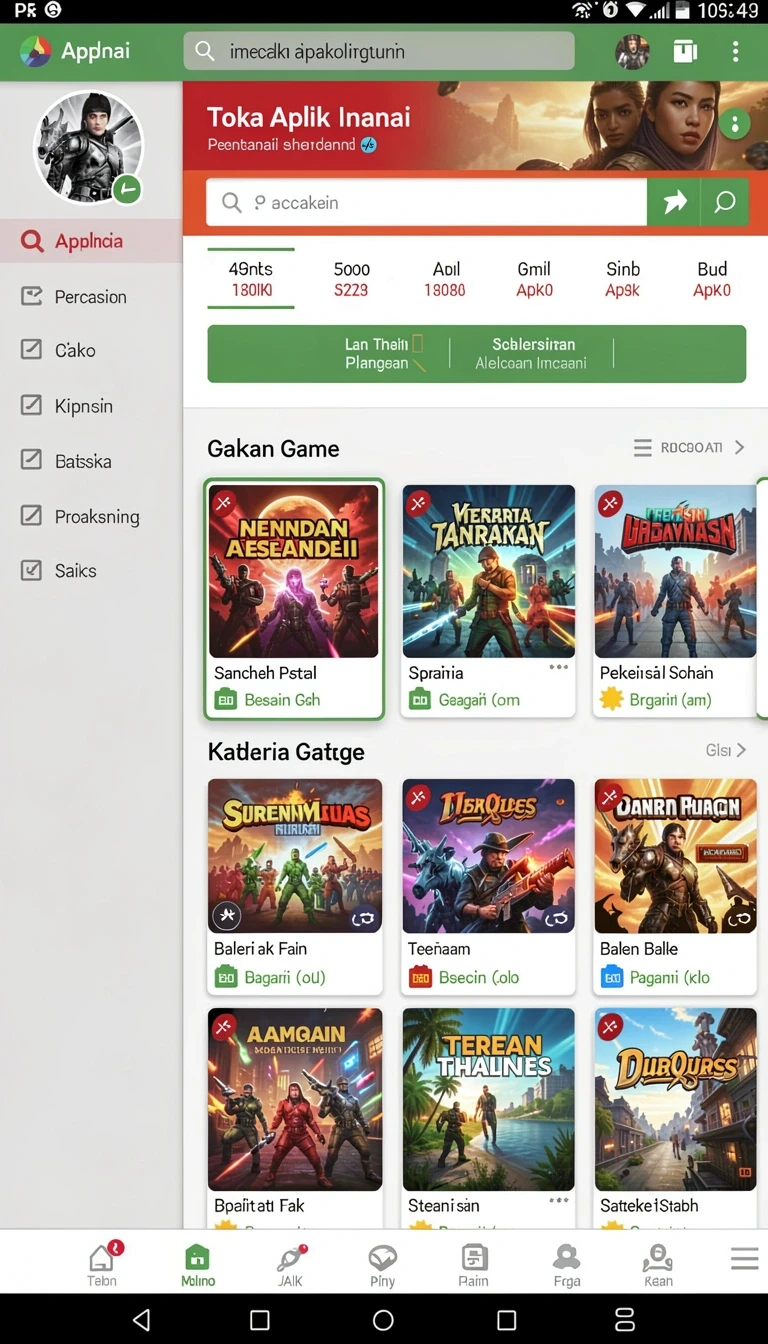Open the Appnai logo icon
This screenshot has width=768, height=1344.
point(35,51)
